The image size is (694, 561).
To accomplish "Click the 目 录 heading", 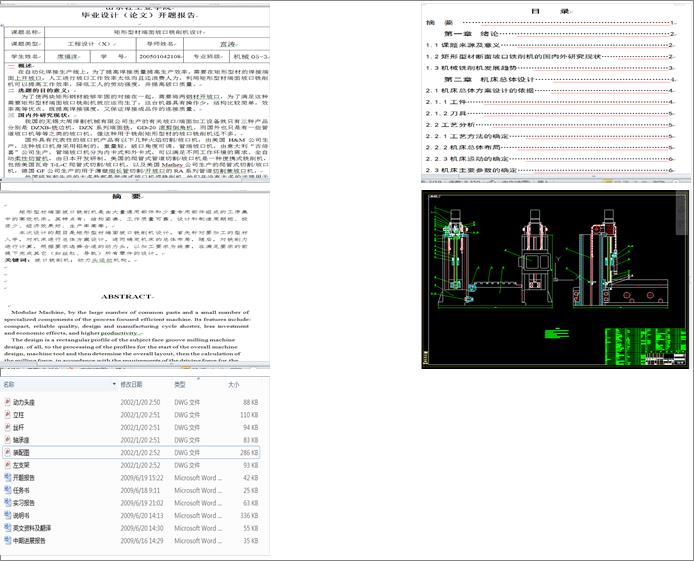I will (x=551, y=11).
